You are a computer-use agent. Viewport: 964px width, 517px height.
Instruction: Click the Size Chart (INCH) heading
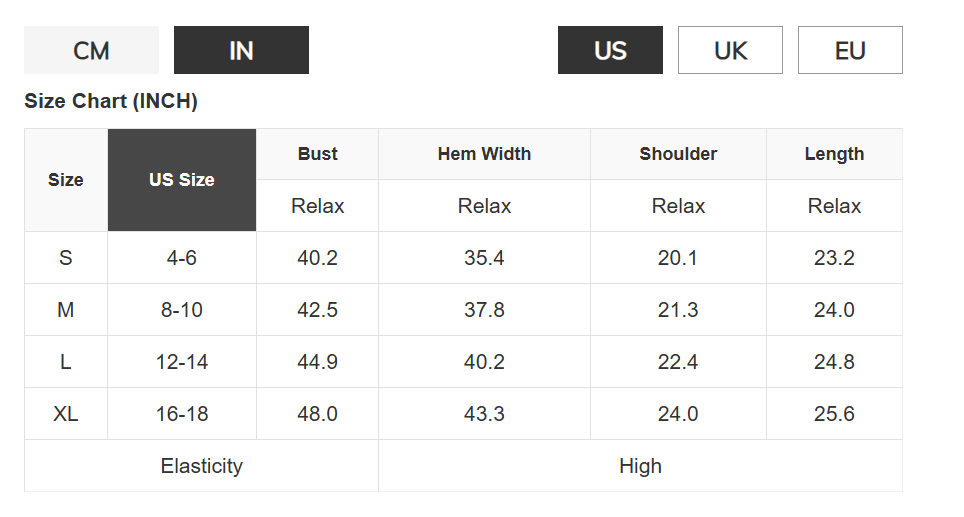[111, 101]
